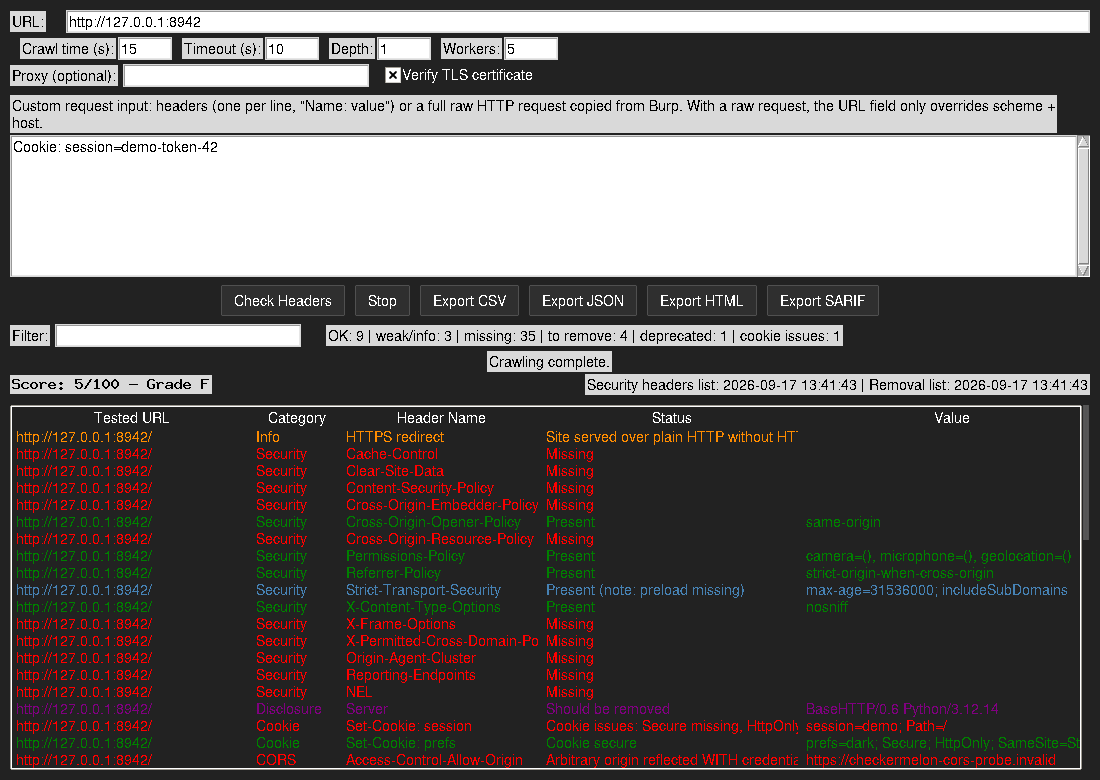This screenshot has height=780, width=1100.
Task: Click the Check Headers button
Action: pyautogui.click(x=283, y=301)
